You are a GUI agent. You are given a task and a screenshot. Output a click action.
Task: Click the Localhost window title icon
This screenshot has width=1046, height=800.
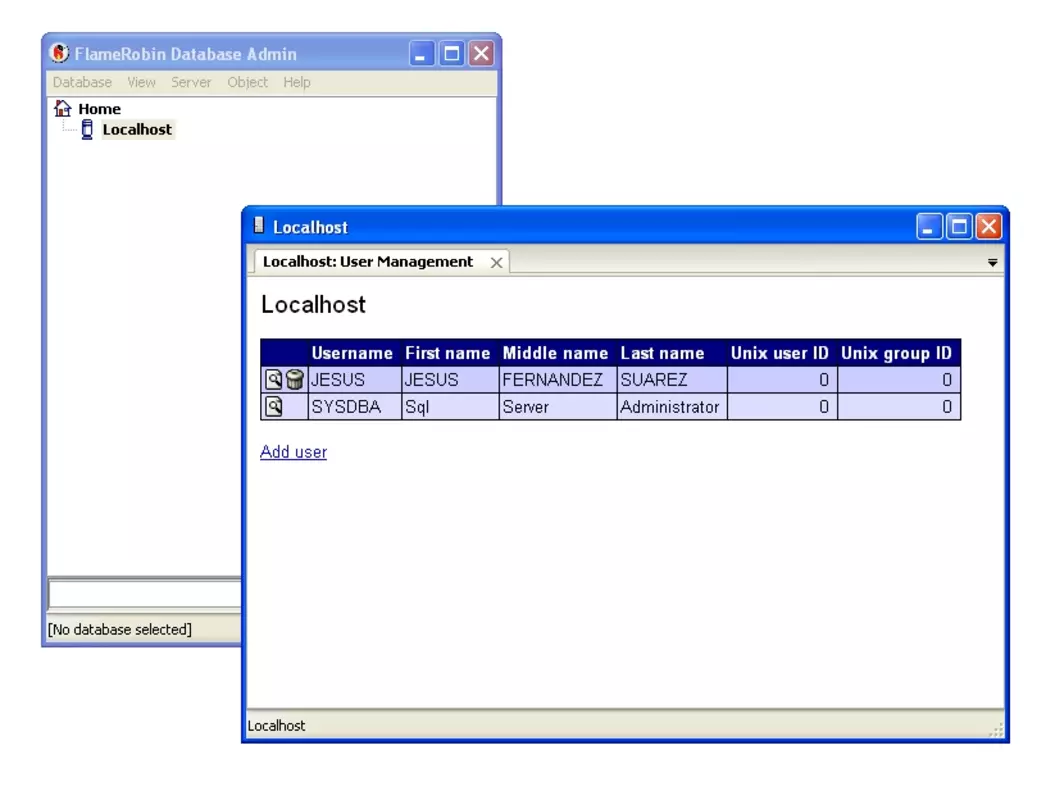pyautogui.click(x=259, y=226)
